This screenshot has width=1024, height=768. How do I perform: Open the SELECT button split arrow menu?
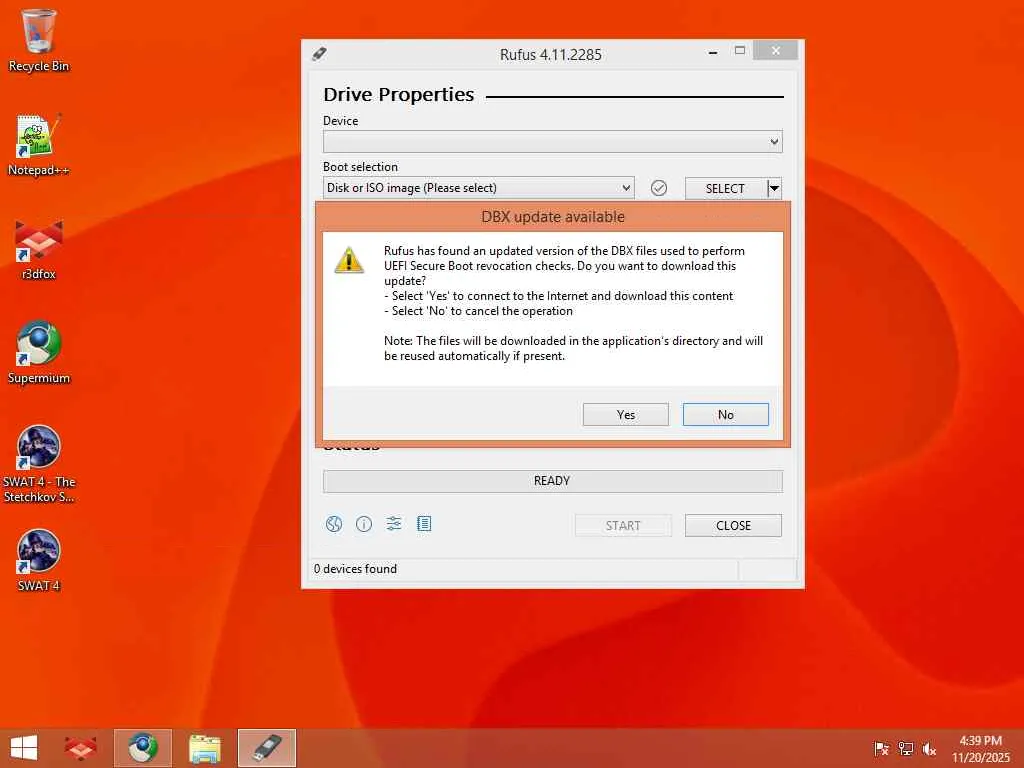pyautogui.click(x=775, y=189)
